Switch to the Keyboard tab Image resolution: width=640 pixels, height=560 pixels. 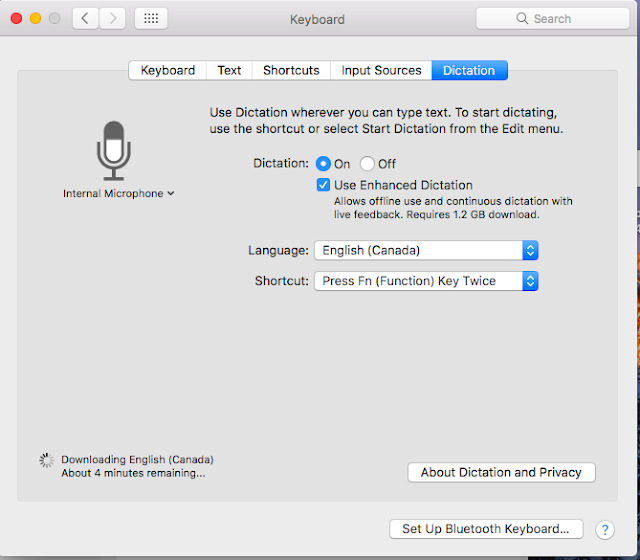tap(168, 70)
